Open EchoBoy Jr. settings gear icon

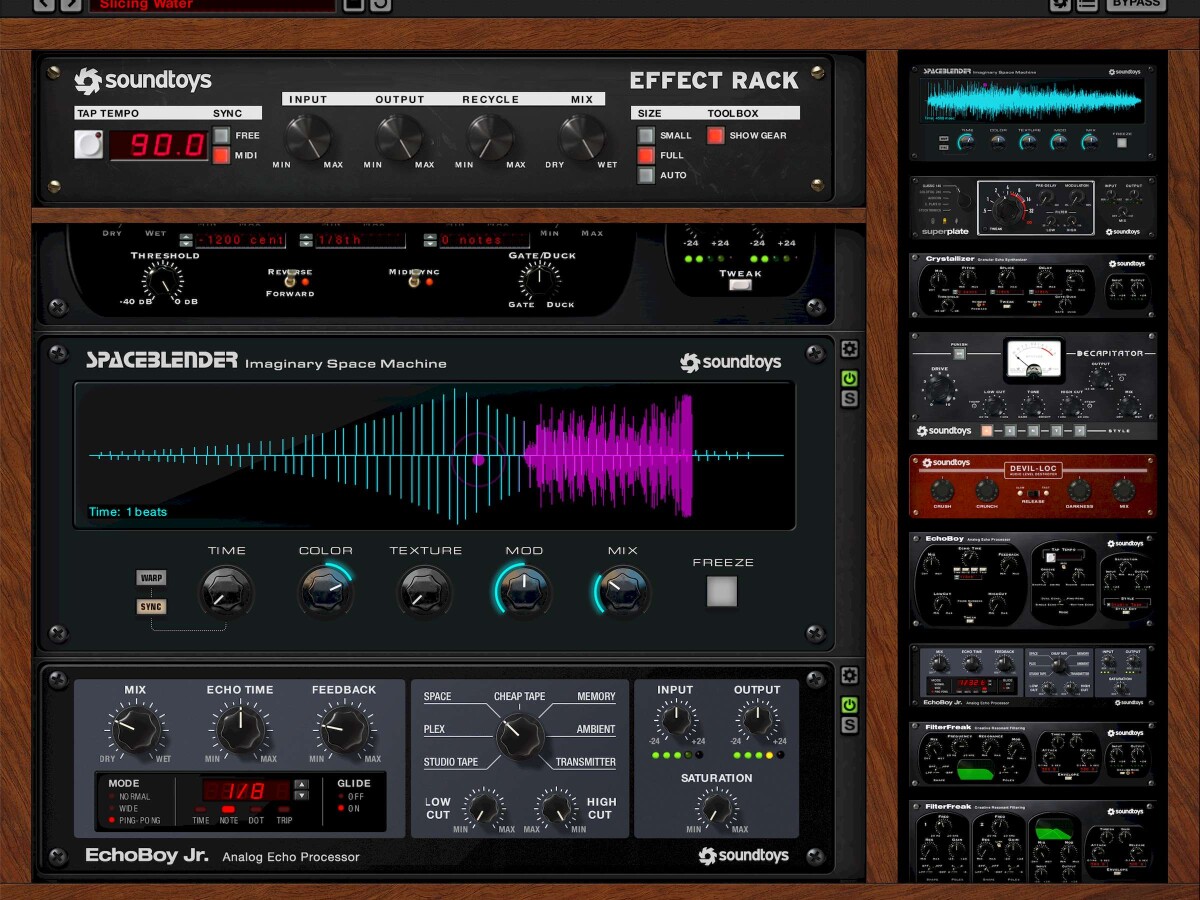pyautogui.click(x=849, y=676)
